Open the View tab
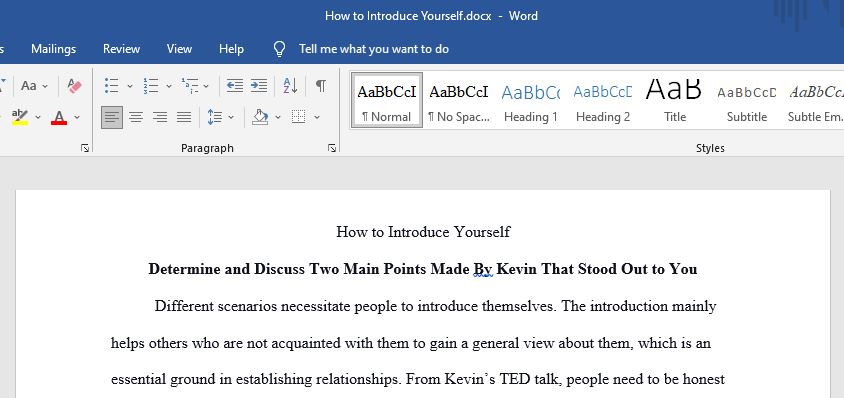Screen dimensions: 844x398 (179, 49)
